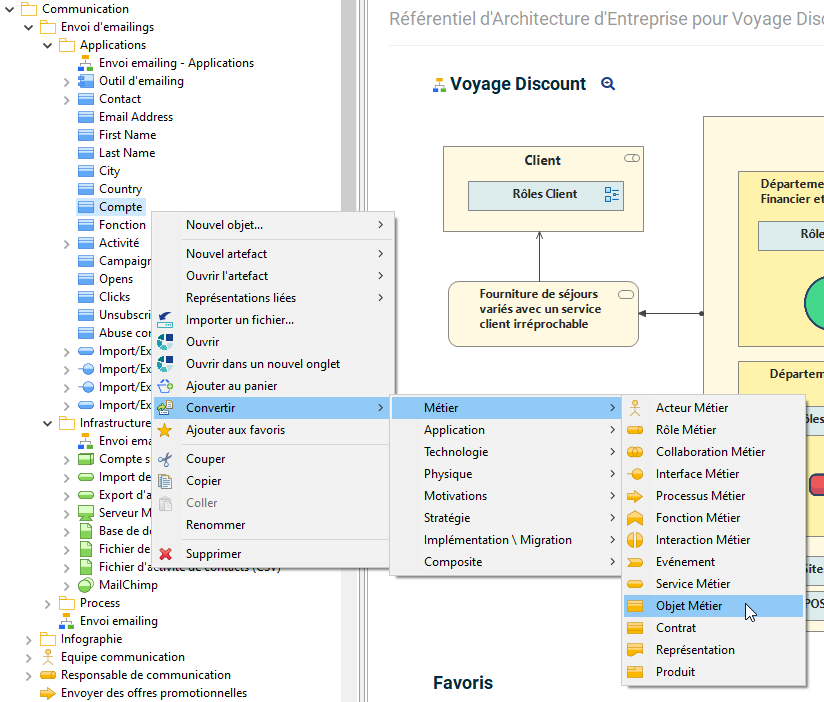Click the Copier icon
824x702 pixels.
pyautogui.click(x=165, y=481)
